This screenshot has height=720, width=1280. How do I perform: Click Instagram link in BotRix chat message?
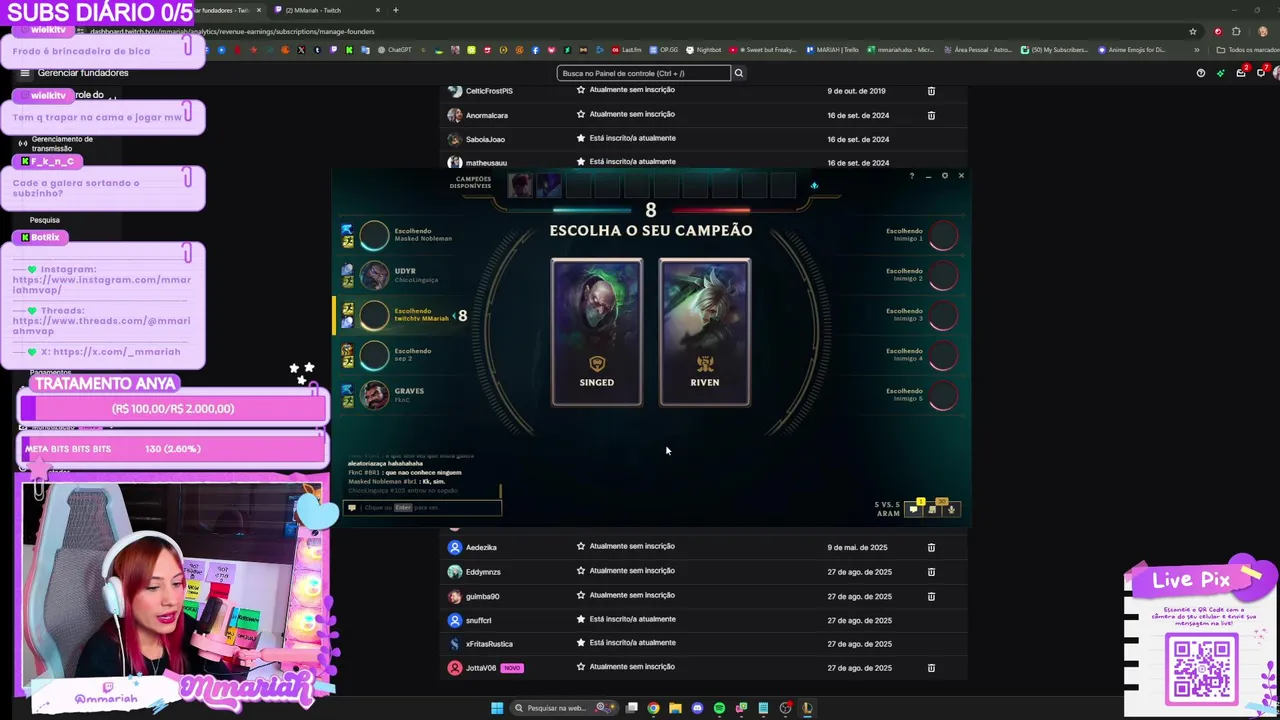click(101, 285)
